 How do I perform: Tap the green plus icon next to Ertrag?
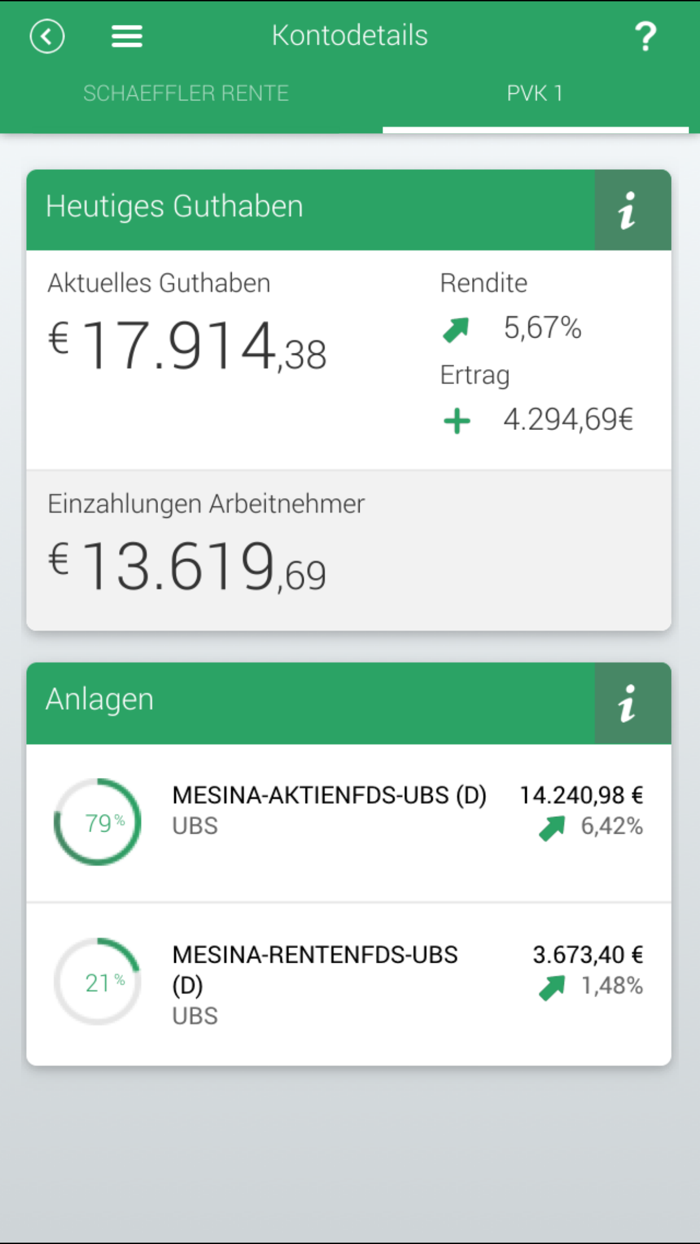tap(456, 420)
